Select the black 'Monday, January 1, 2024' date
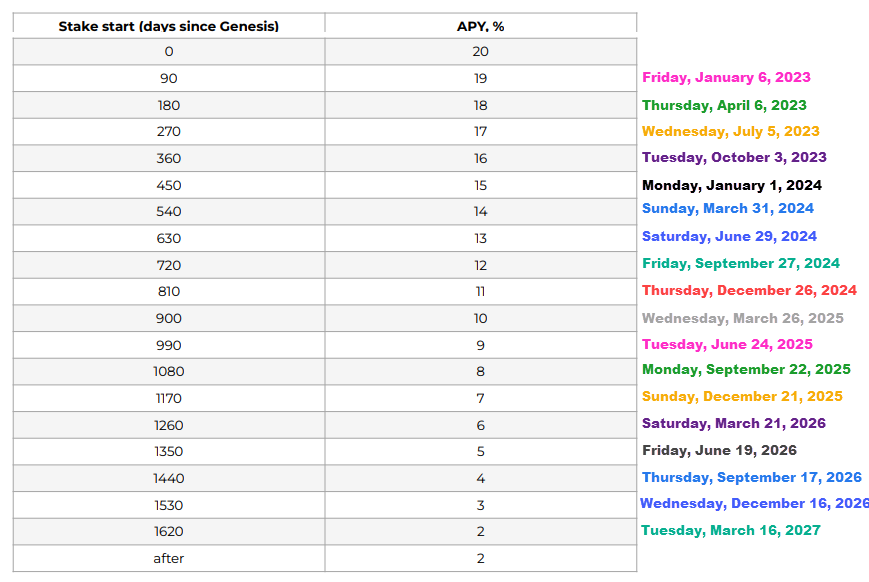This screenshot has height=582, width=869. (732, 185)
